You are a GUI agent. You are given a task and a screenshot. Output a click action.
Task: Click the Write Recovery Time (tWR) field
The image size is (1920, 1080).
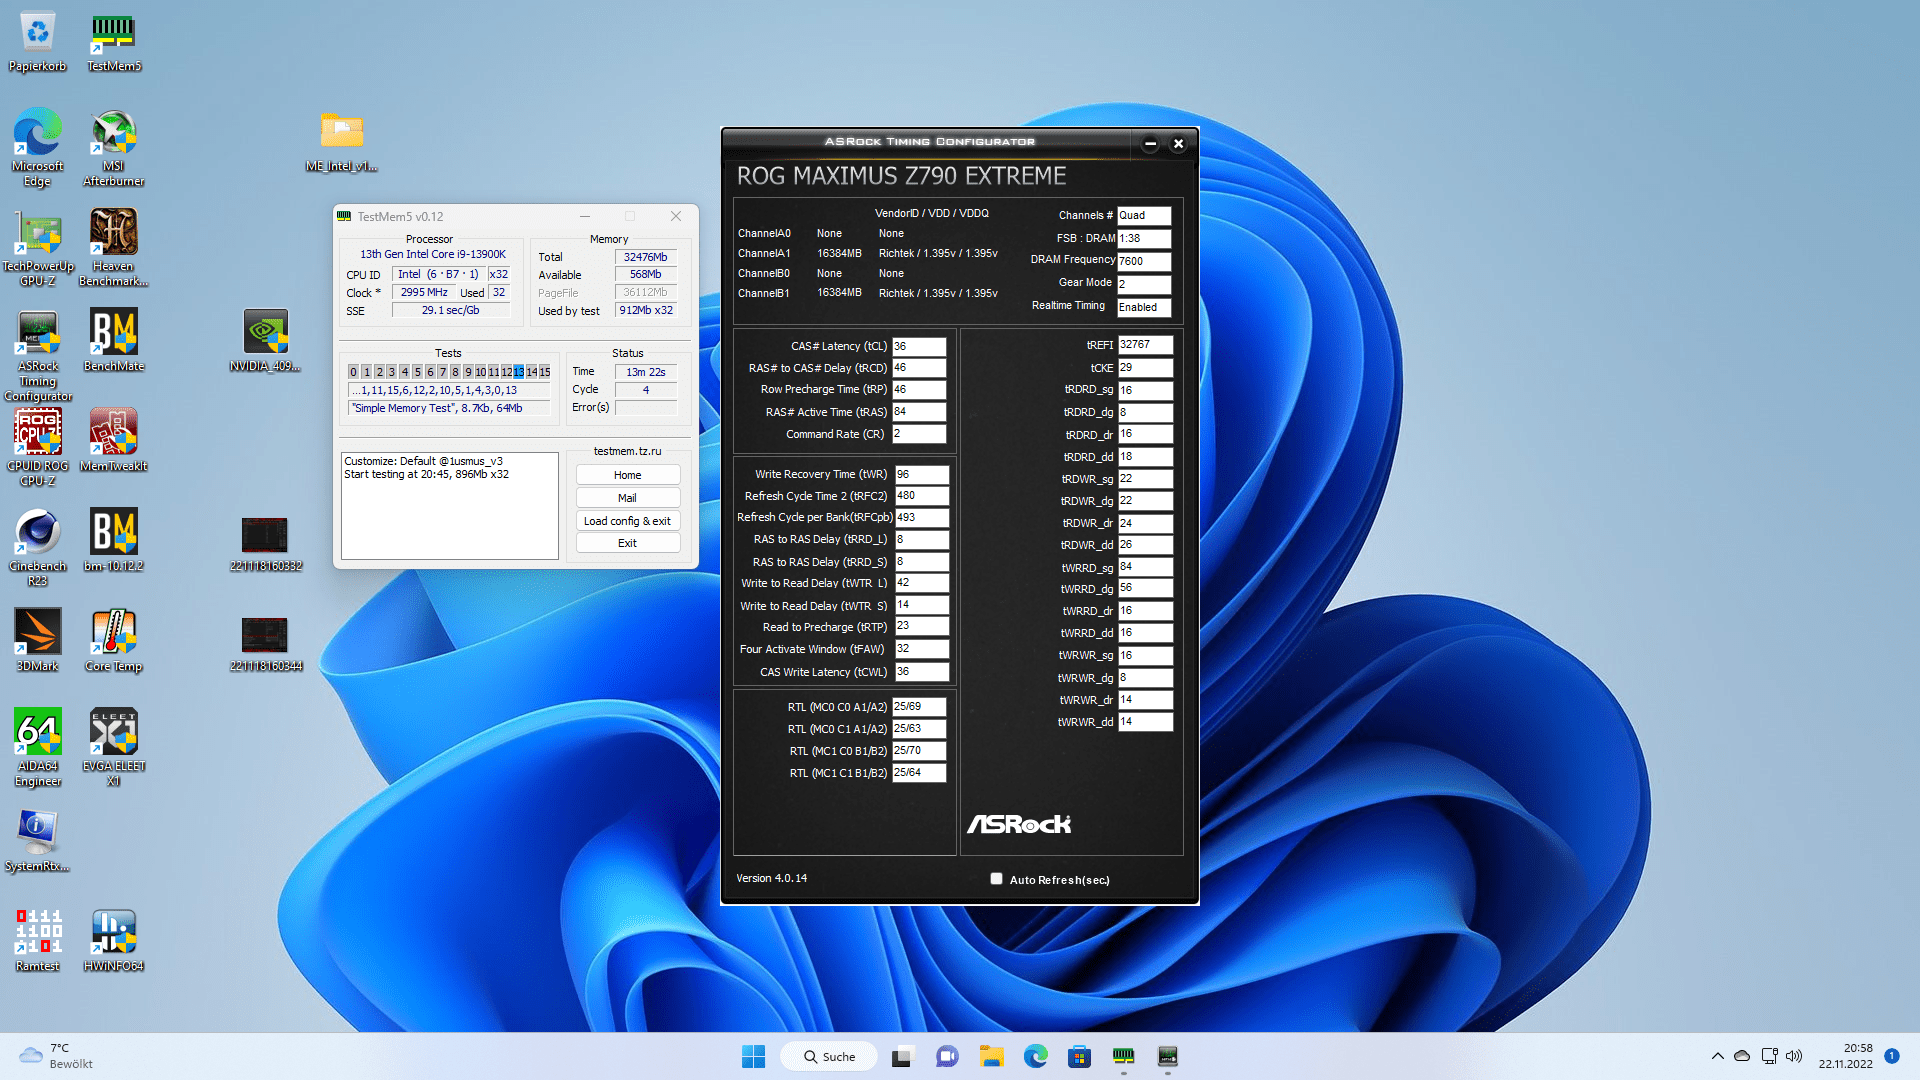click(x=920, y=474)
